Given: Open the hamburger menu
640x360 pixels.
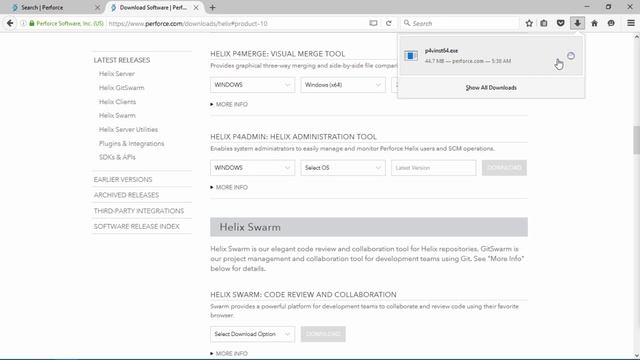Looking at the screenshot, I should pyautogui.click(x=631, y=23).
